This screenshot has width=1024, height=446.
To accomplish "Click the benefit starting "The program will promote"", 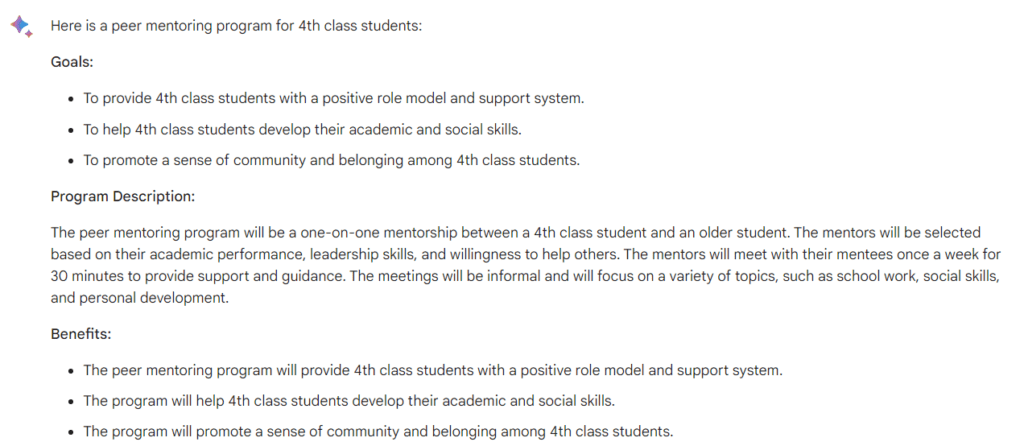I will (x=378, y=432).
